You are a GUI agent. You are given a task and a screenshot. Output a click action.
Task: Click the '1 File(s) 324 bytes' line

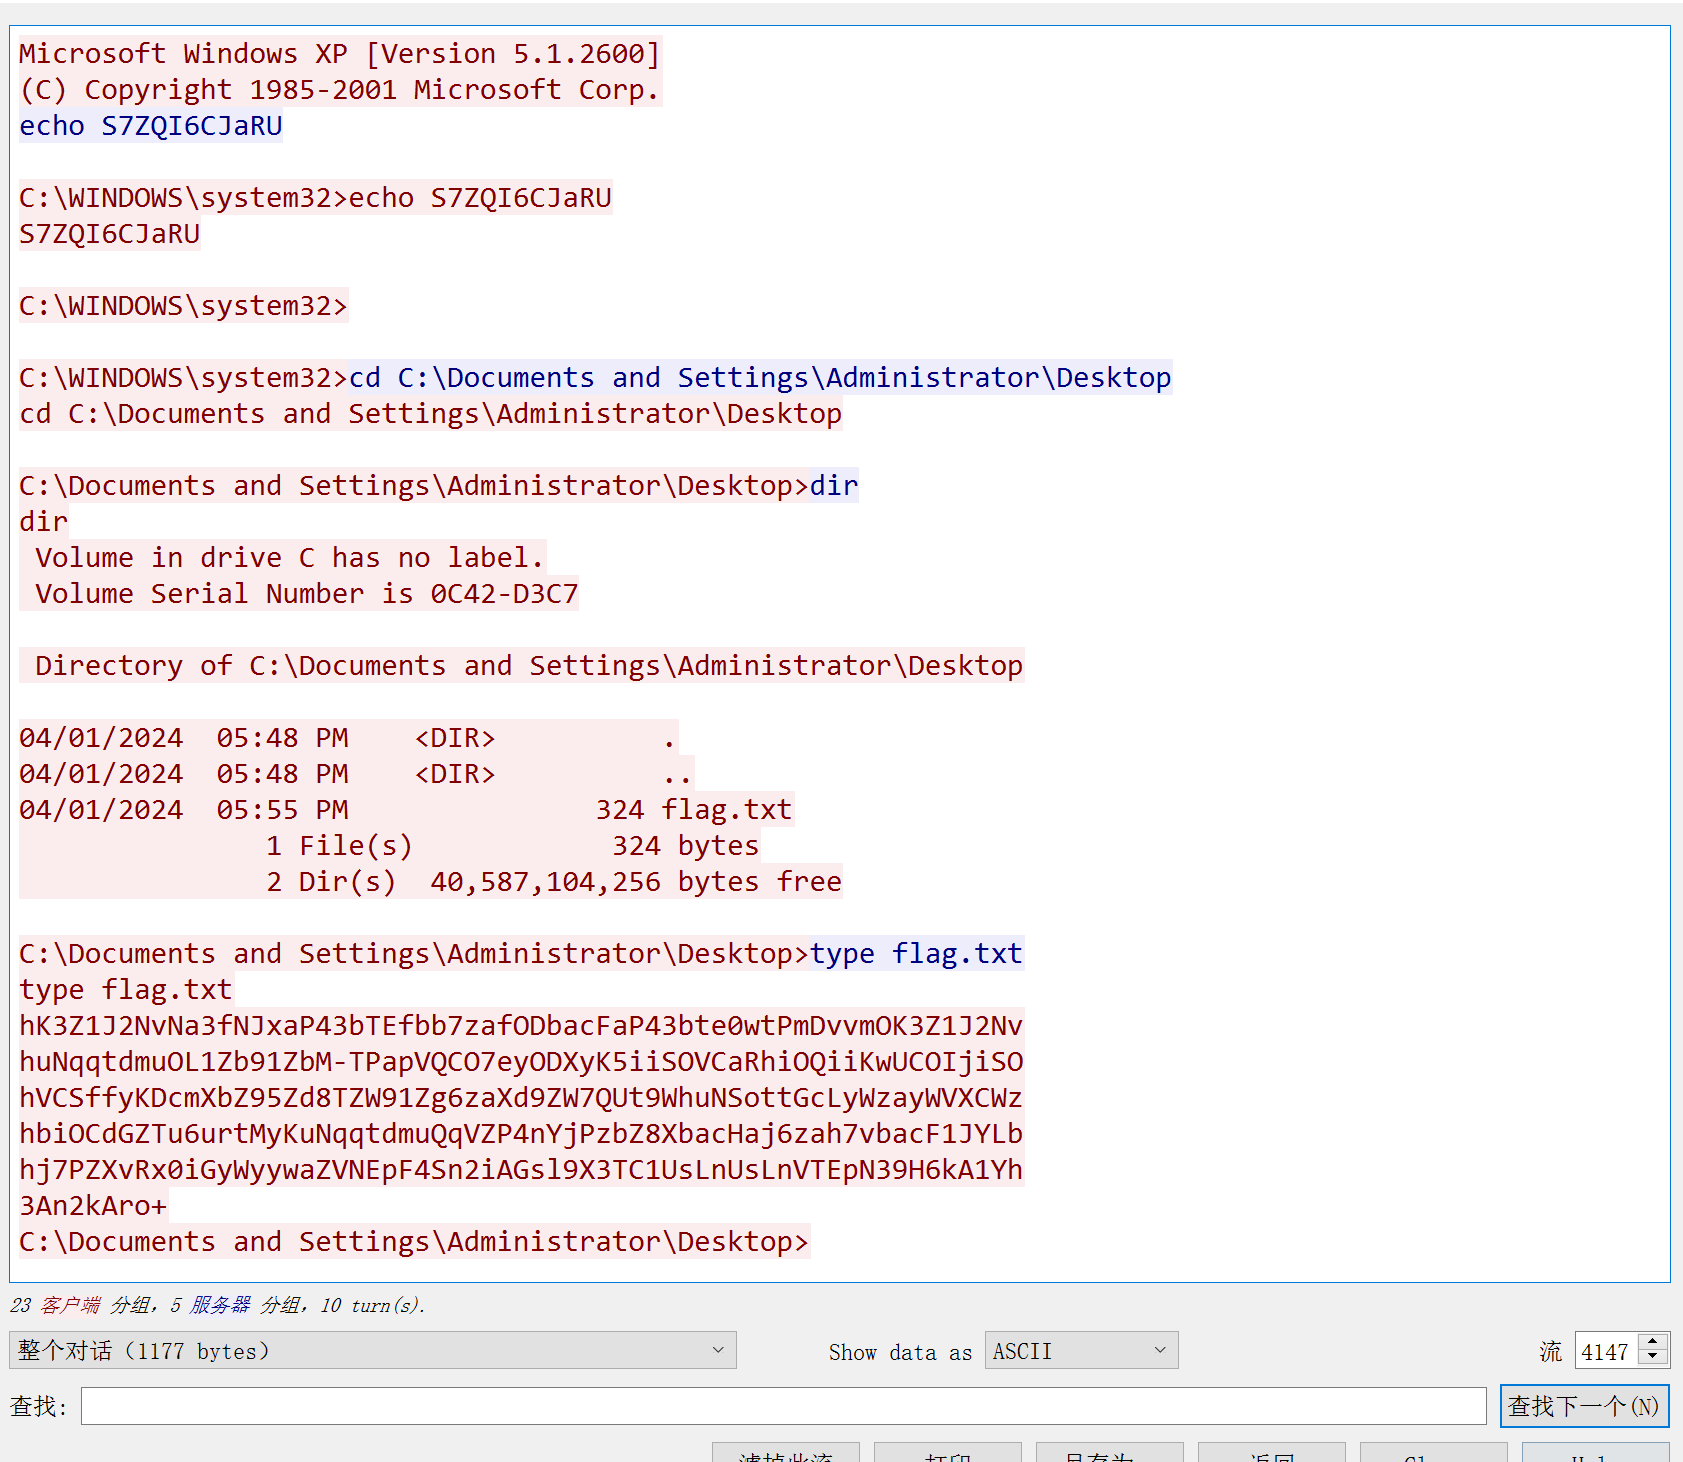tap(513, 845)
